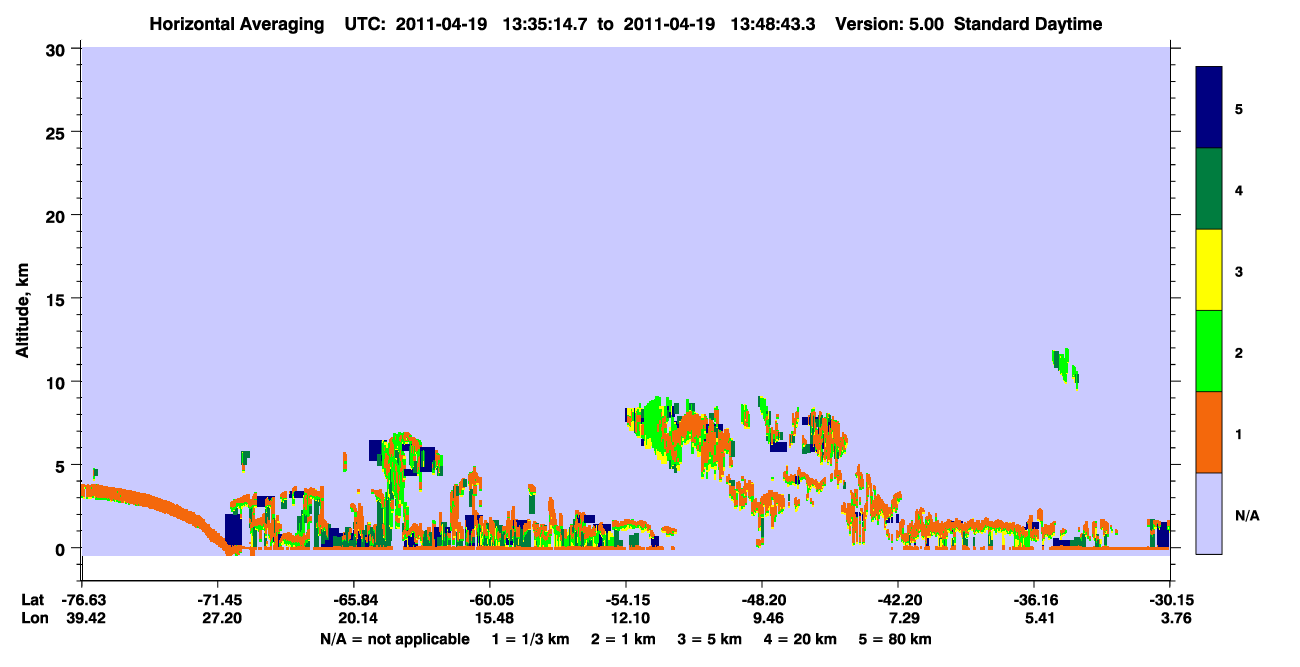Click the dark blue colorbar segment labeled 5
This screenshot has width=1300, height=667.
1209,108
